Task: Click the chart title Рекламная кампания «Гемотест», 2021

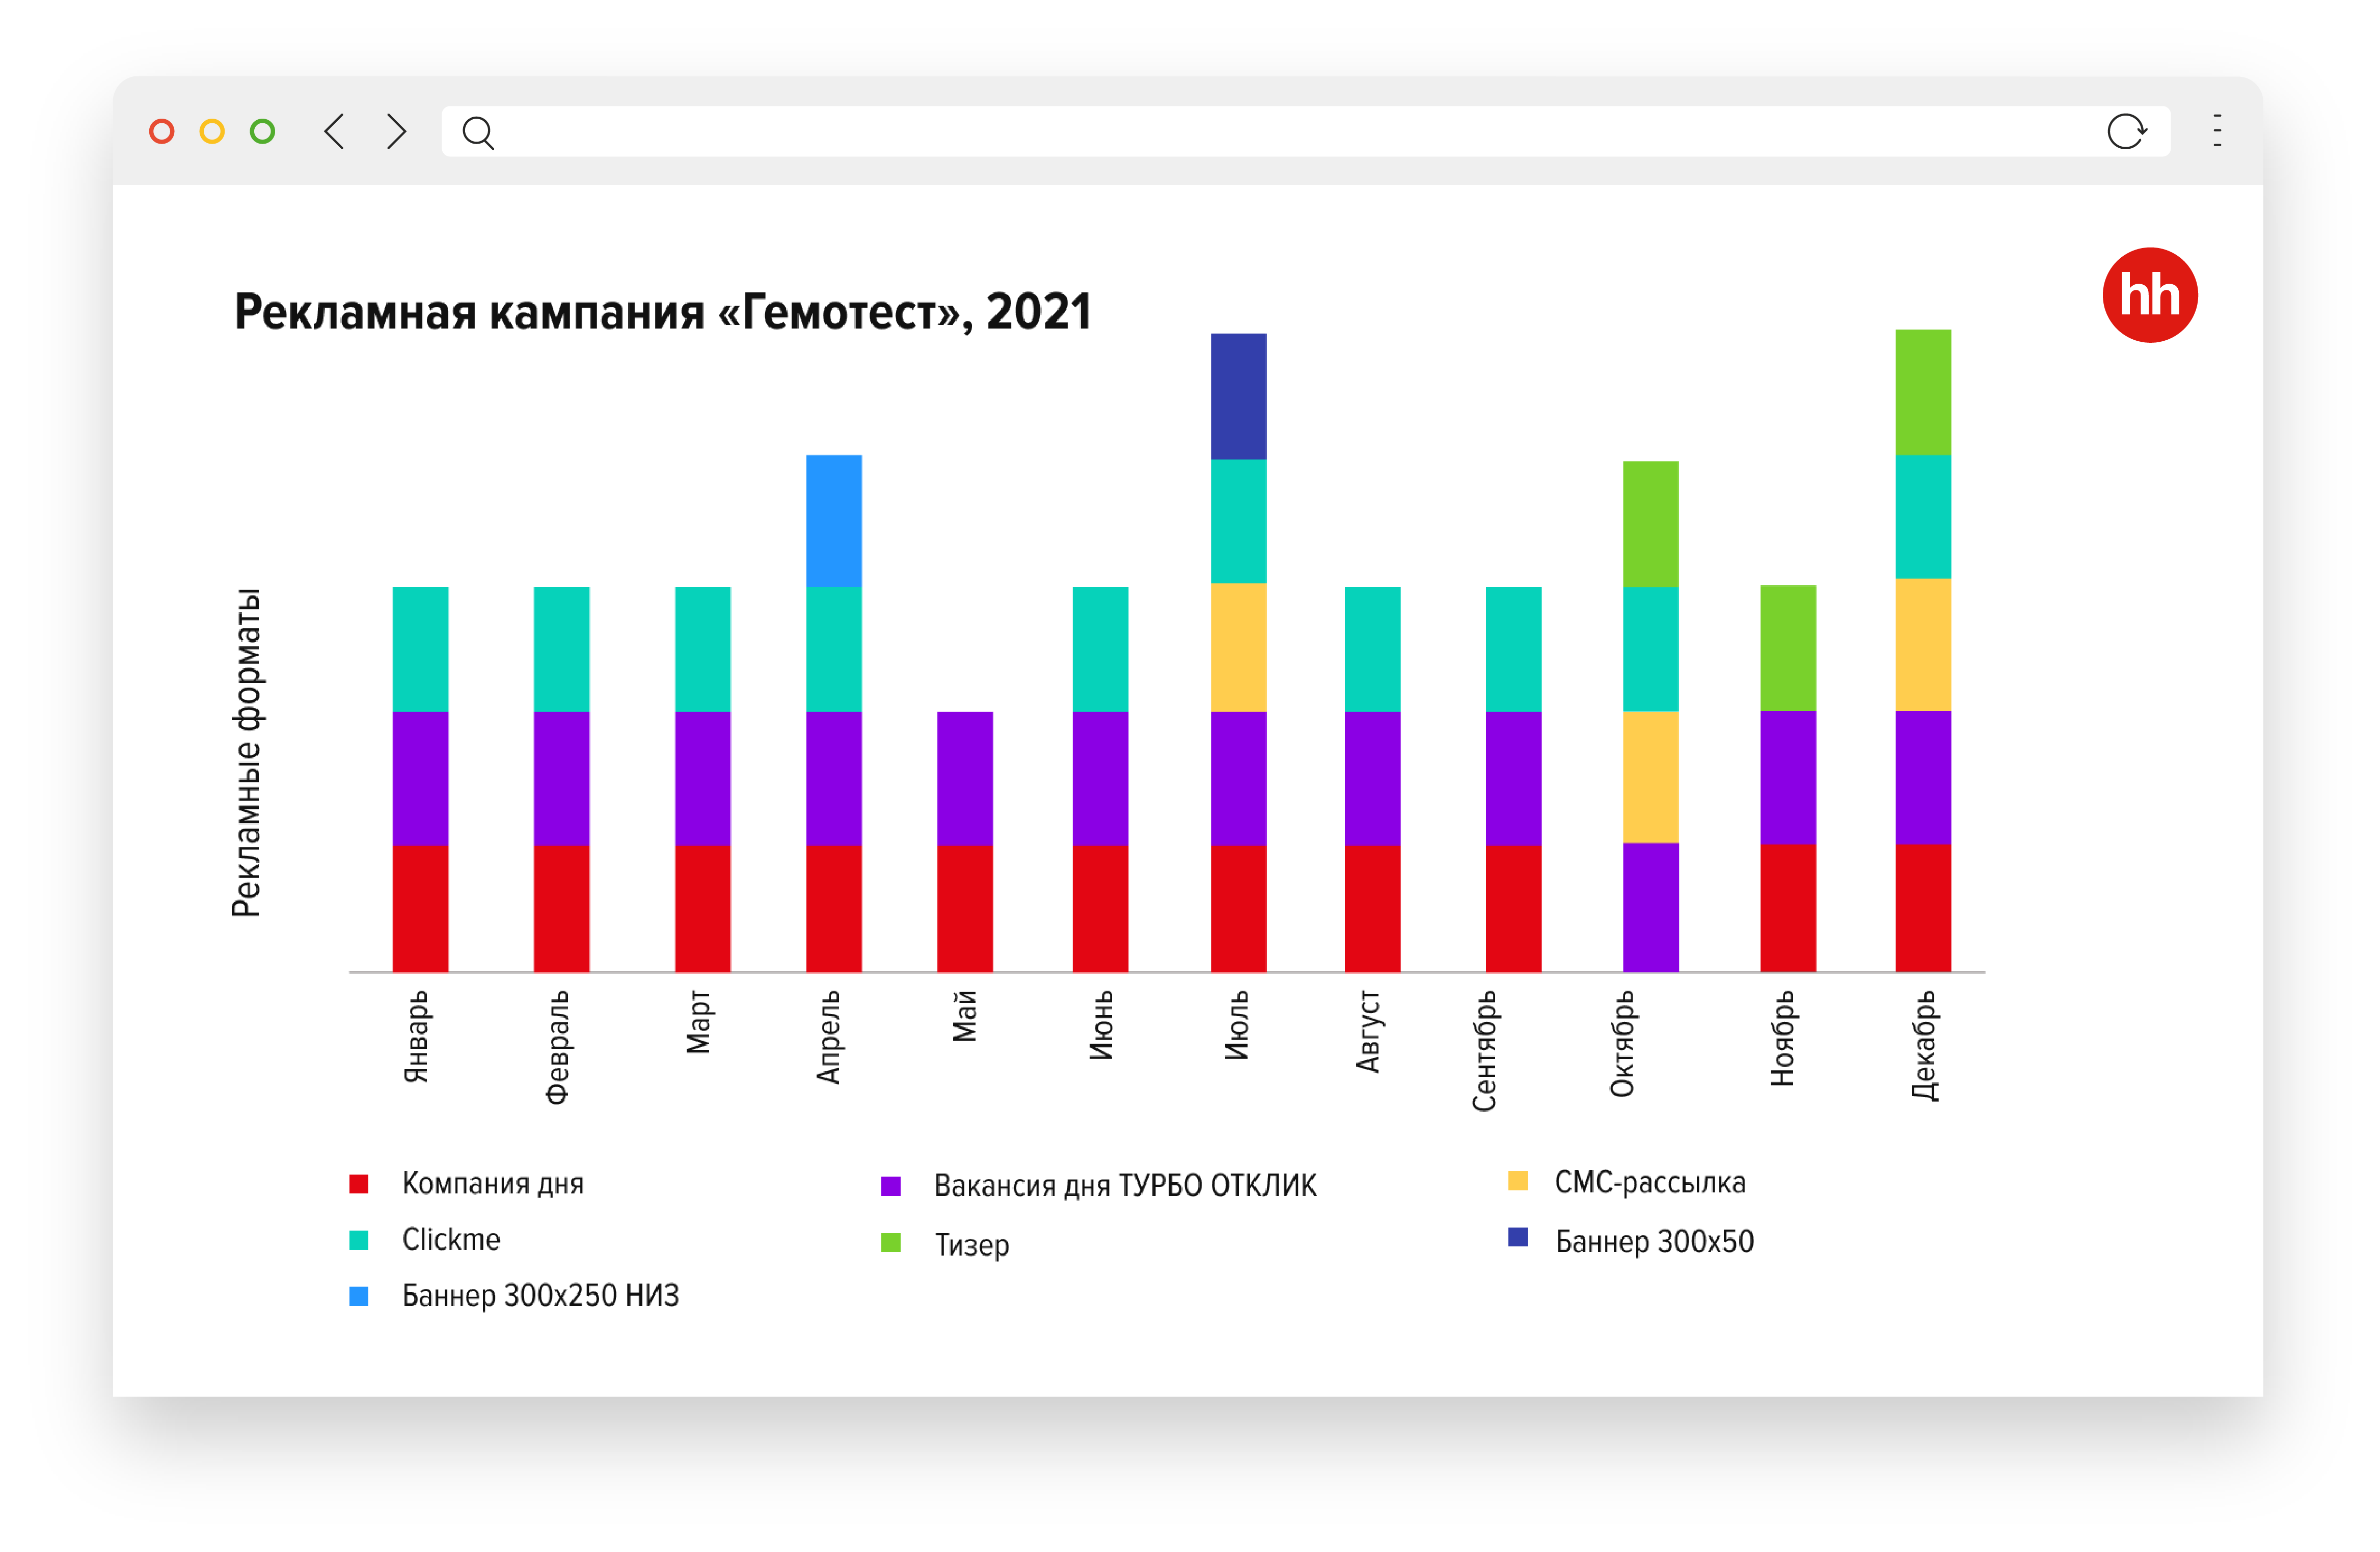Action: 663,312
